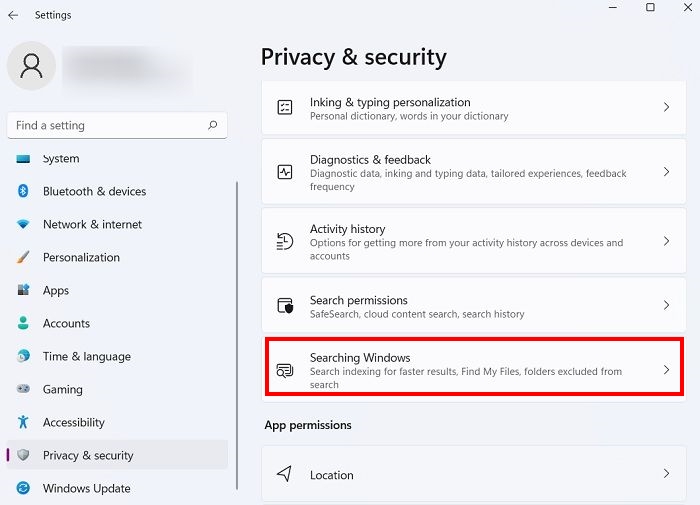Screen dimensions: 700x505
Task: Expand Location chevron
Action: (x=666, y=473)
